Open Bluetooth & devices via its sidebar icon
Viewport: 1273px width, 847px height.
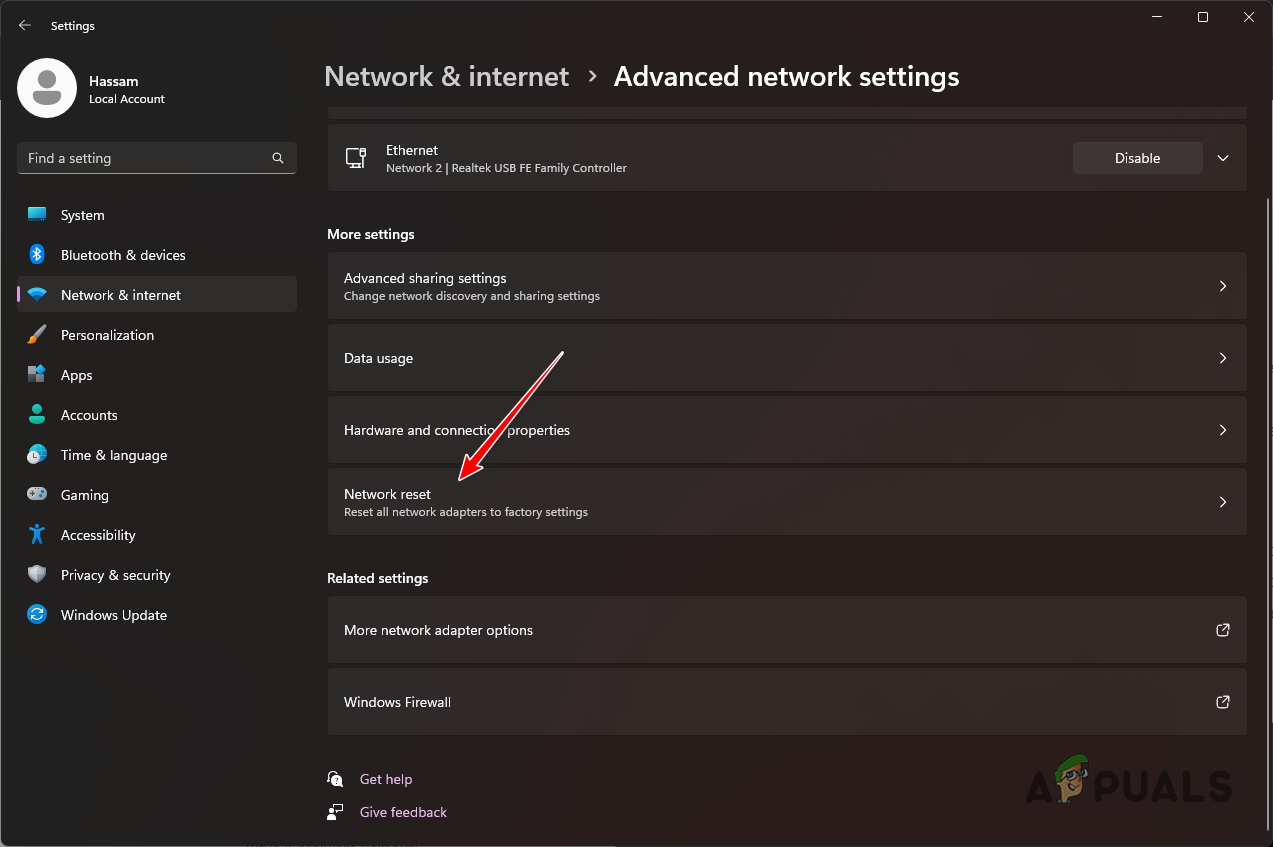pyautogui.click(x=36, y=254)
